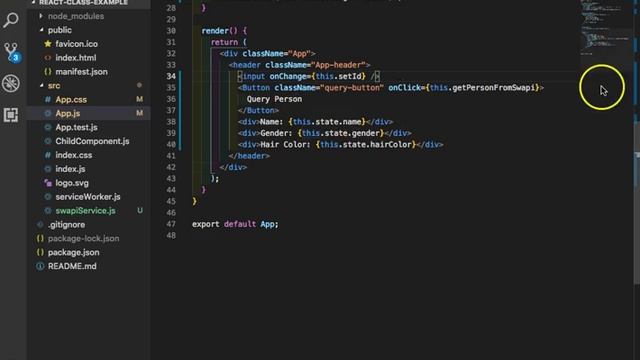Click the 'App-header' className string
640x360 pixels.
[338, 65]
